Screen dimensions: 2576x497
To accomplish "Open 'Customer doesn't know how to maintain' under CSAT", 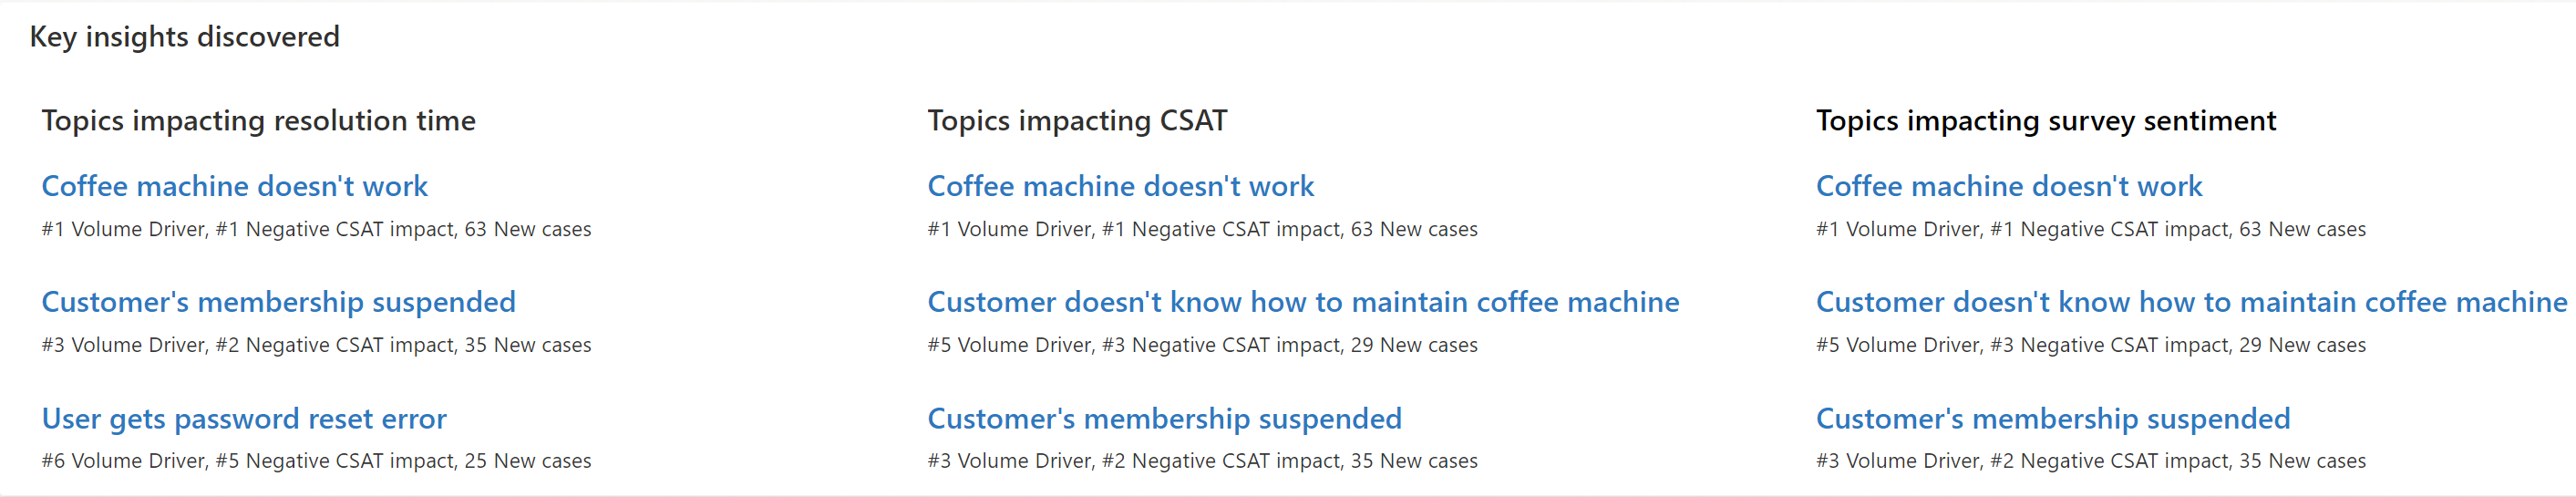I will 1303,302.
